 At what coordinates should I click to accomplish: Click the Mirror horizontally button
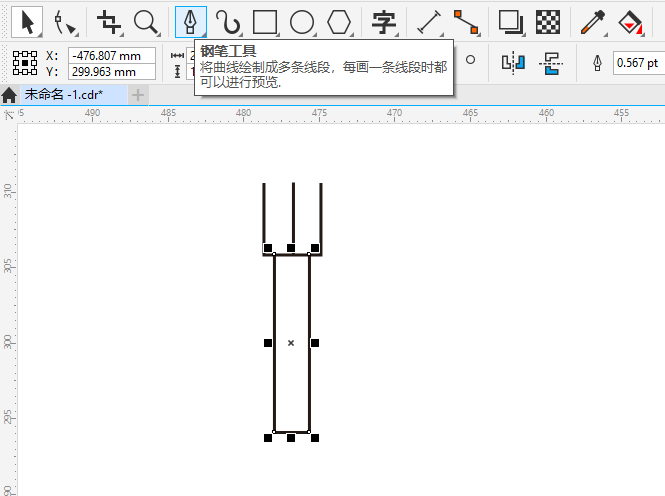pos(513,63)
